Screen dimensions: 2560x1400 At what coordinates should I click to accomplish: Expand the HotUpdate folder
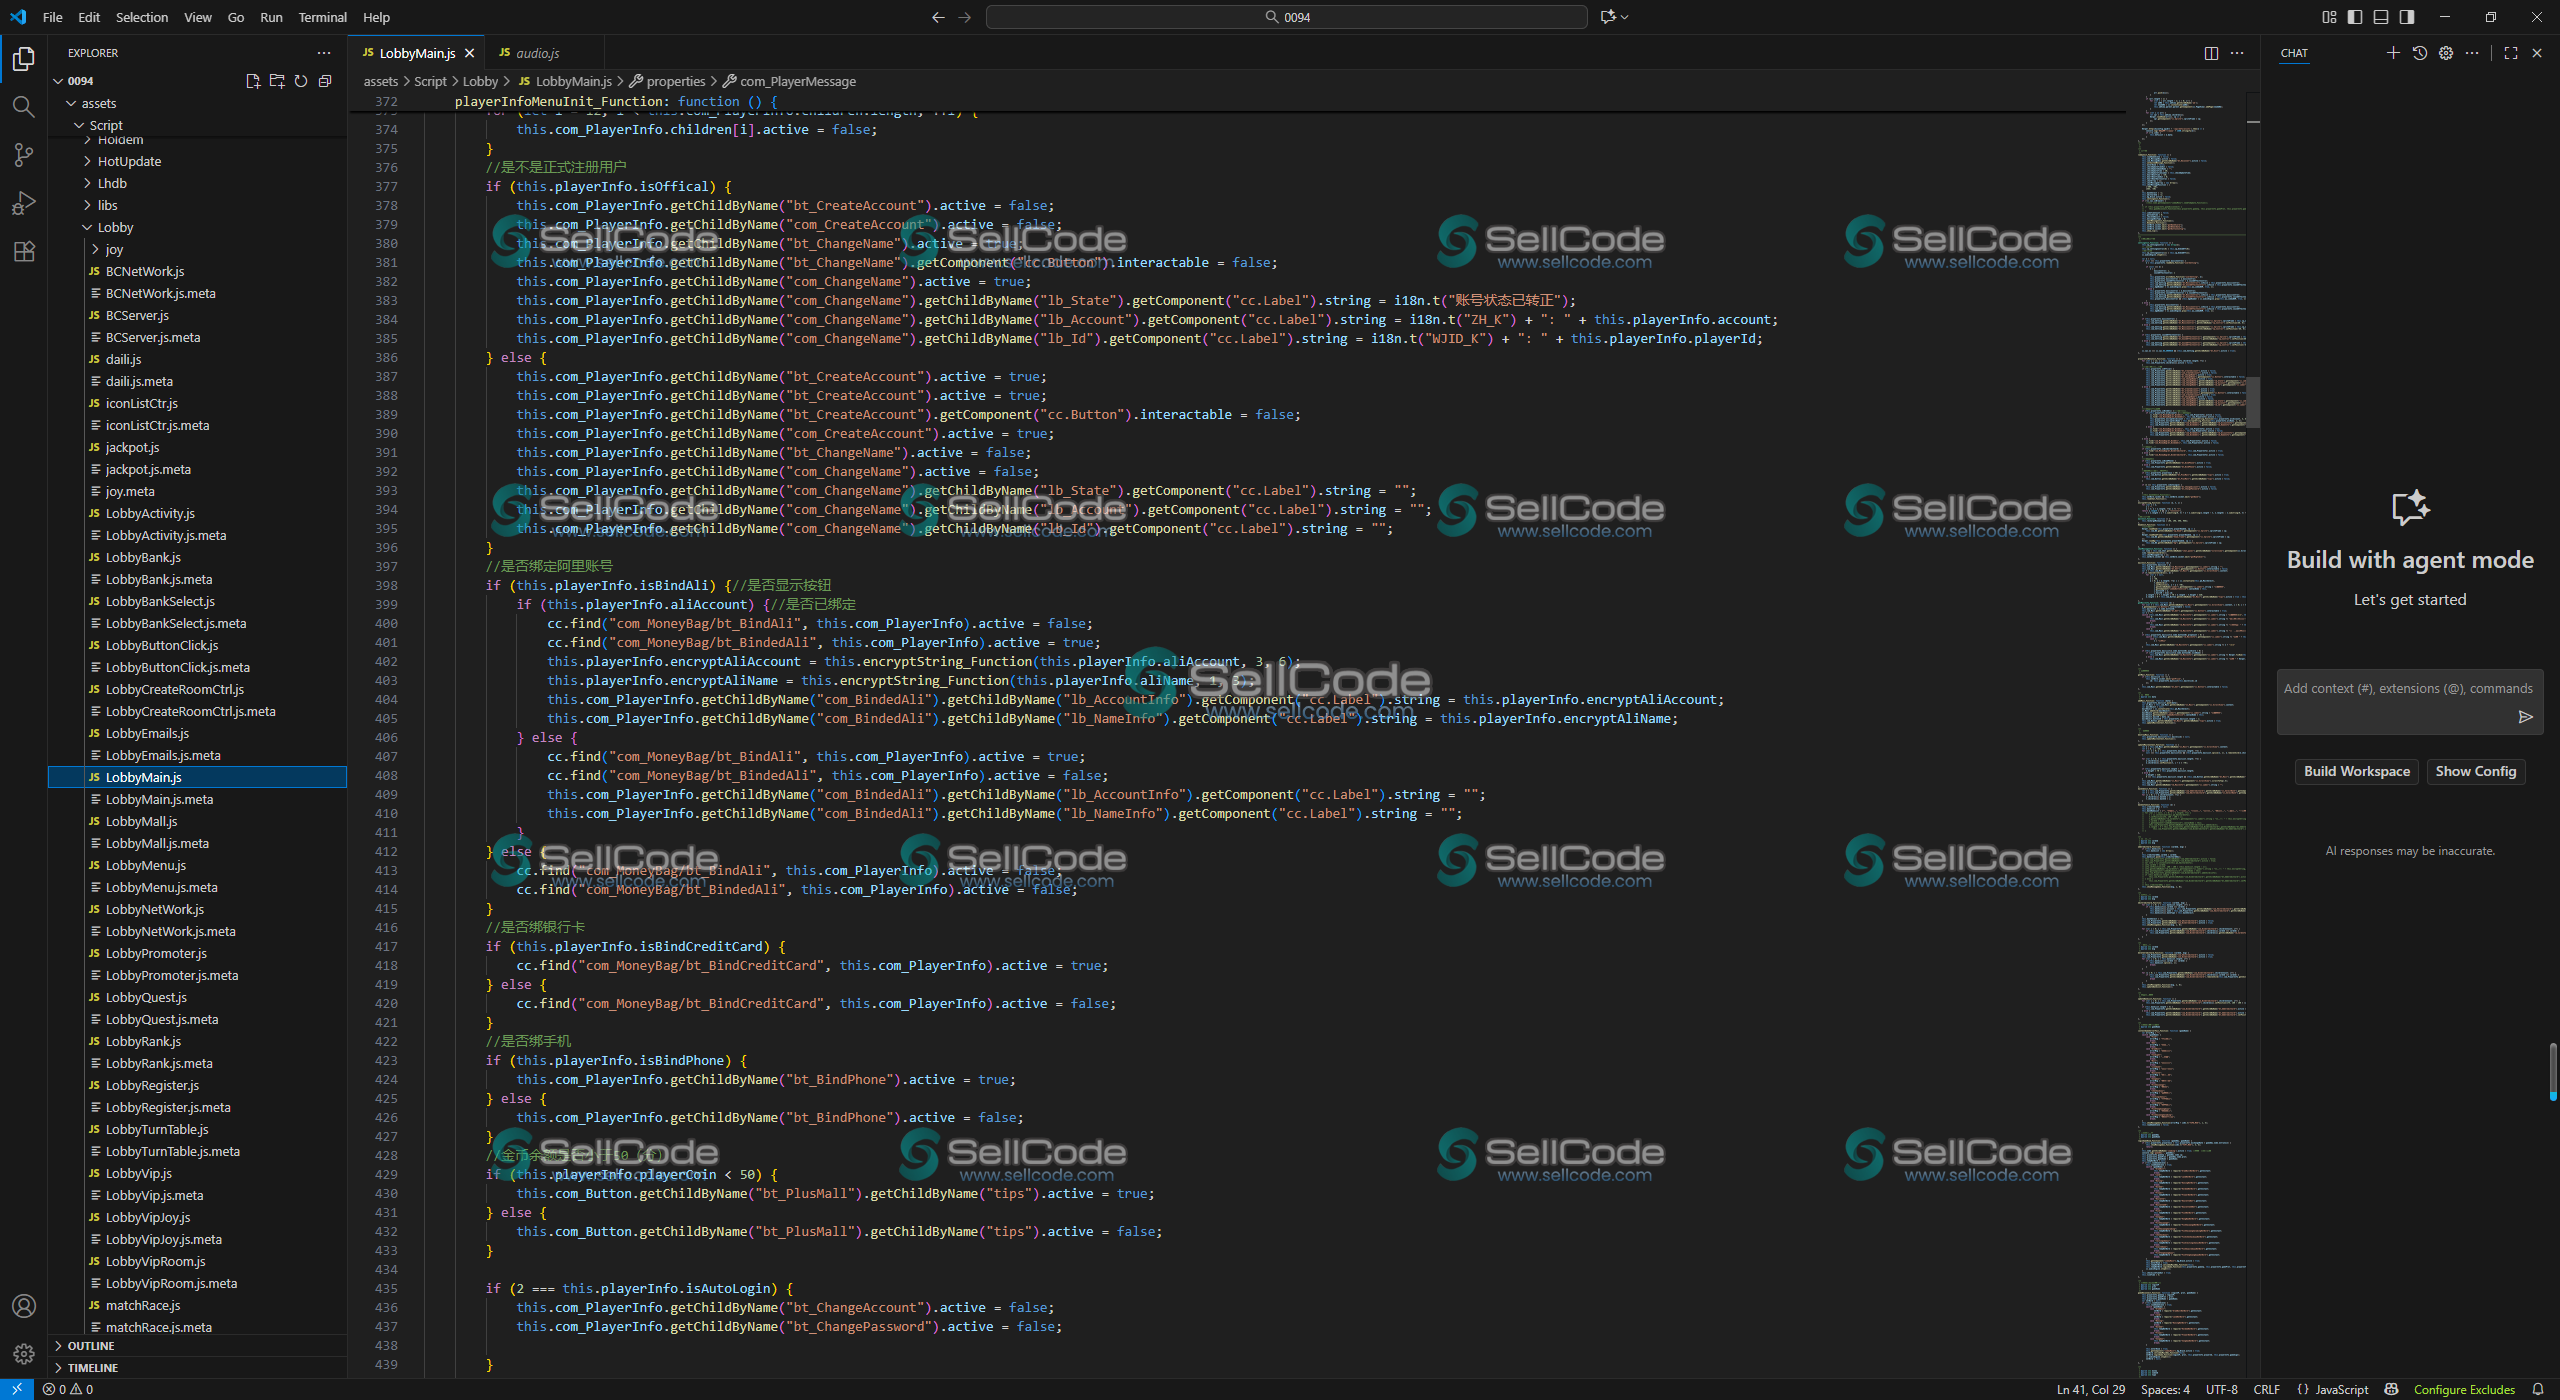[x=129, y=161]
